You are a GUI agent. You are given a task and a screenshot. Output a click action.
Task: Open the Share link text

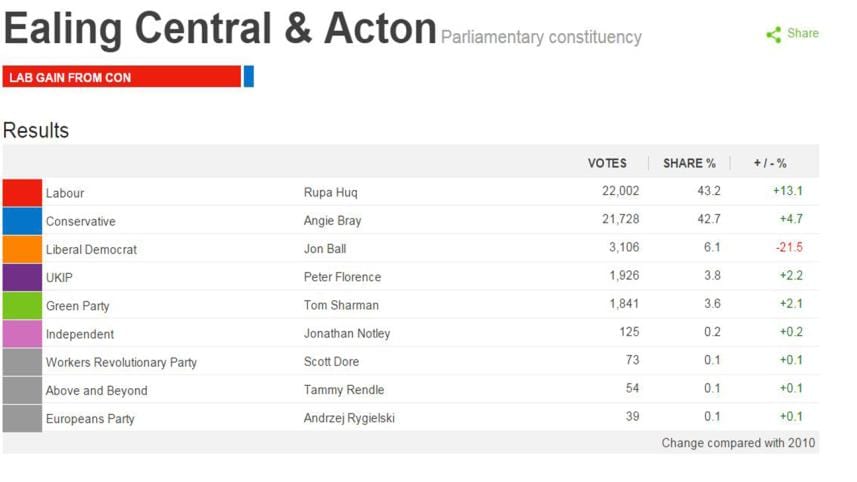pos(802,33)
